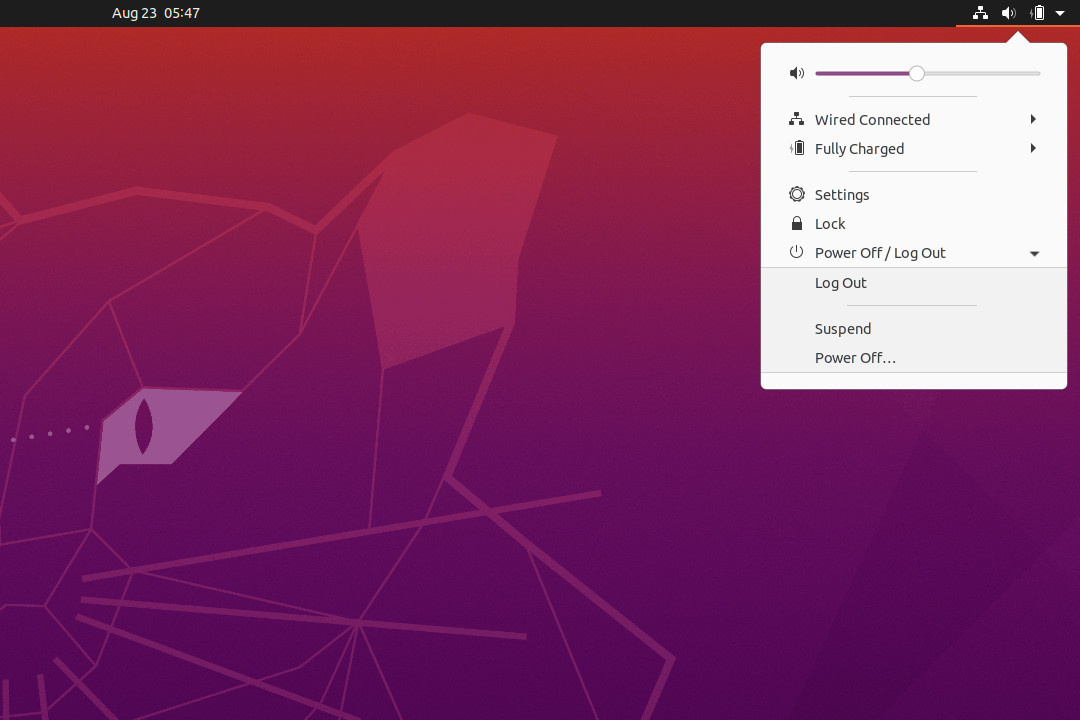The height and width of the screenshot is (720, 1080).
Task: Click the network icon in top bar
Action: (980, 13)
